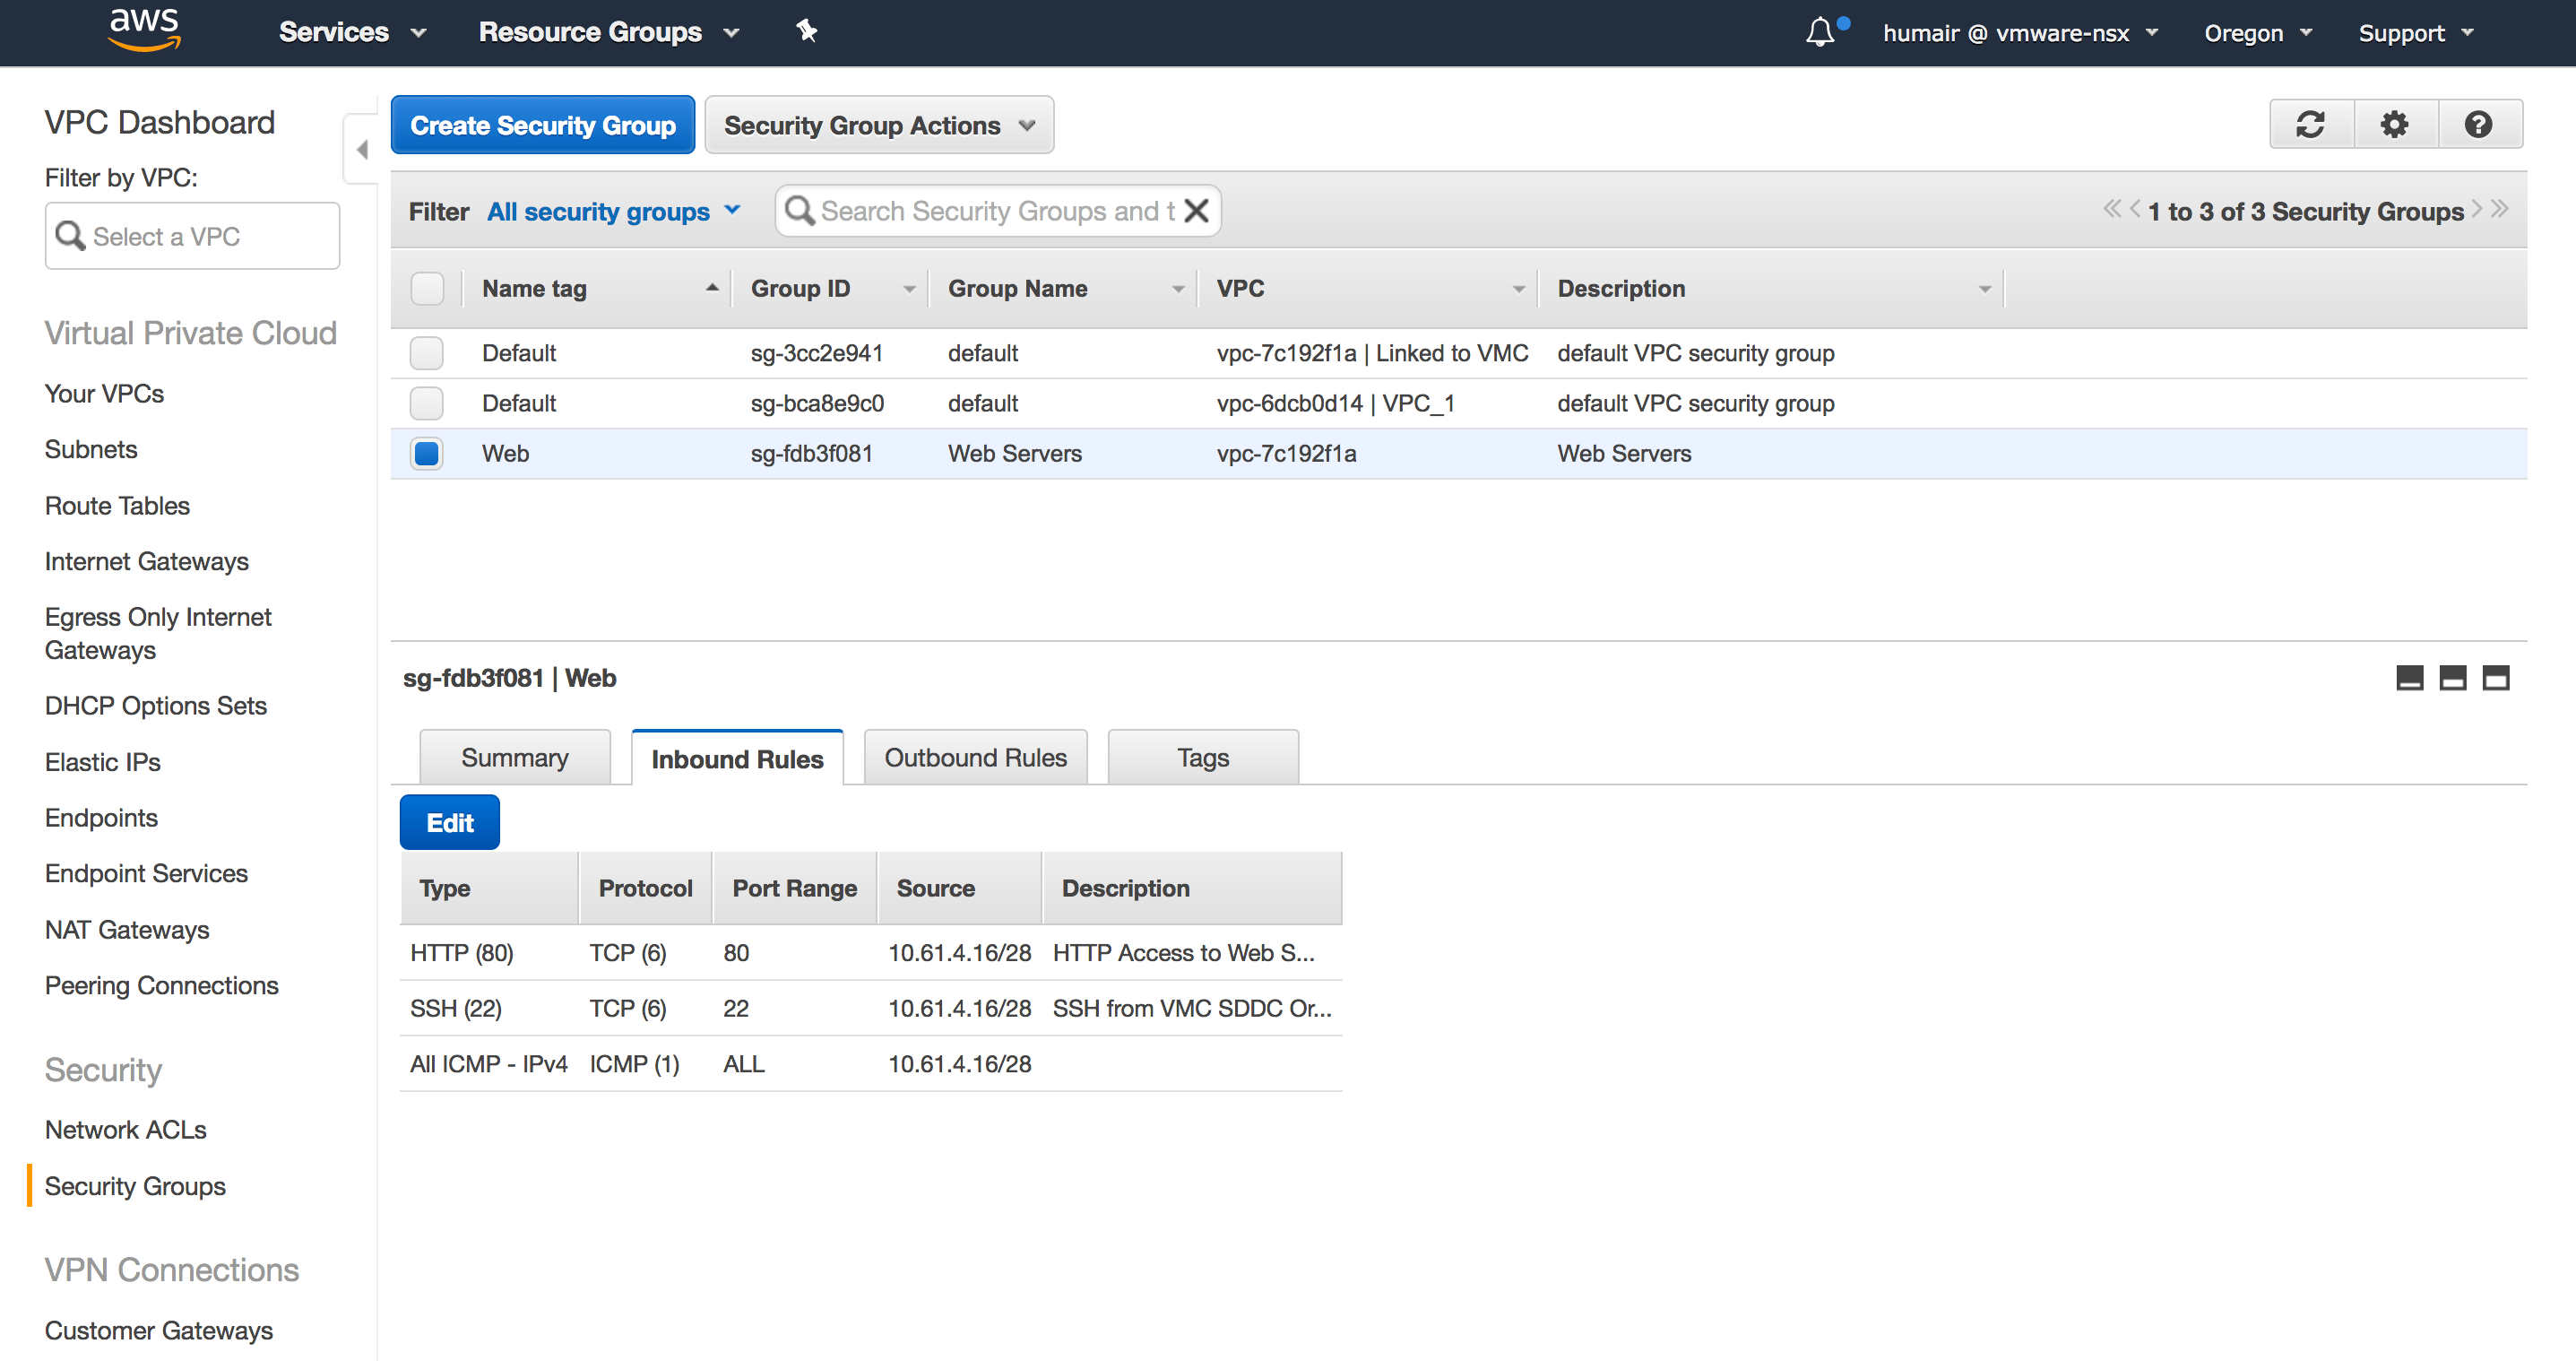Image resolution: width=2576 pixels, height=1361 pixels.
Task: Select the Inbound Rules tab
Action: tap(737, 759)
